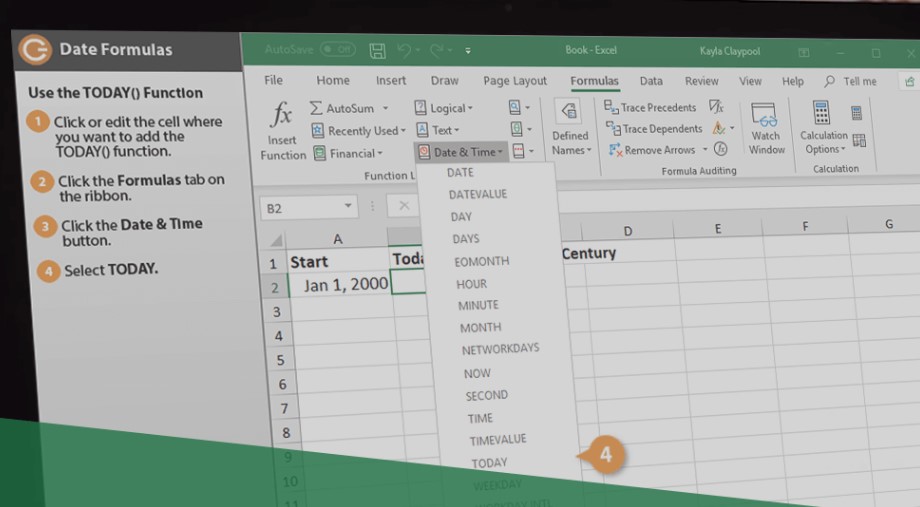Click Remove Arrows button
920x507 pixels.
(652, 150)
